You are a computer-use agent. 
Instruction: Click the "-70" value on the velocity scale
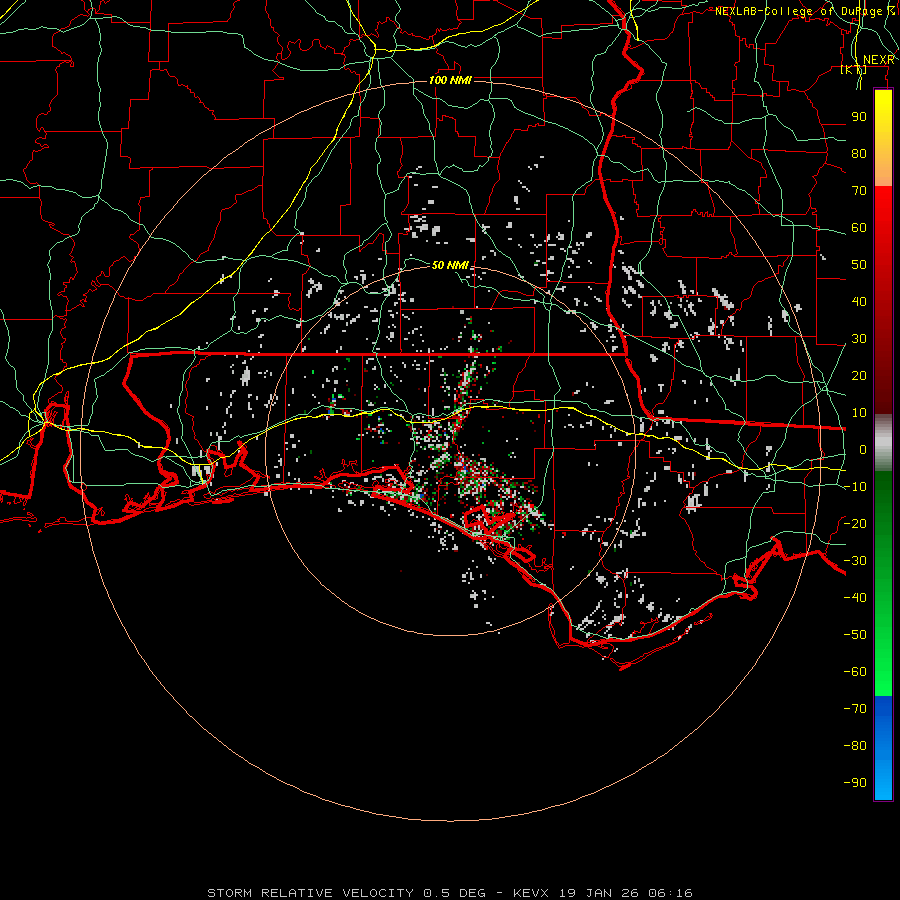[x=855, y=708]
